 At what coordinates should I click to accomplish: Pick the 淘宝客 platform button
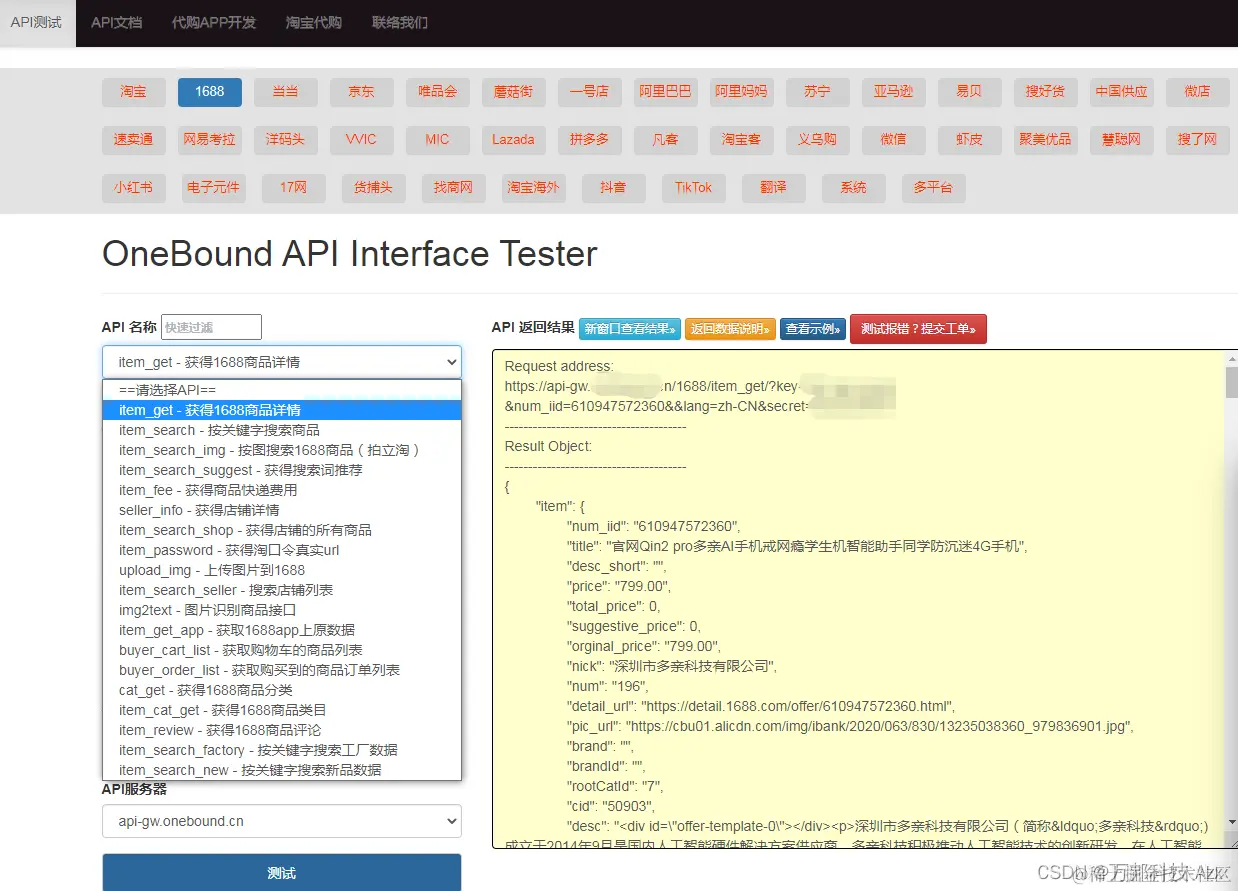point(742,139)
